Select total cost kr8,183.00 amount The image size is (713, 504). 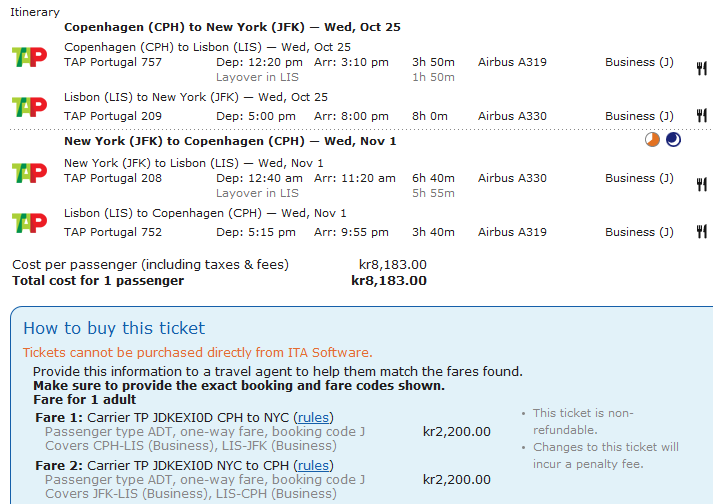tap(389, 281)
